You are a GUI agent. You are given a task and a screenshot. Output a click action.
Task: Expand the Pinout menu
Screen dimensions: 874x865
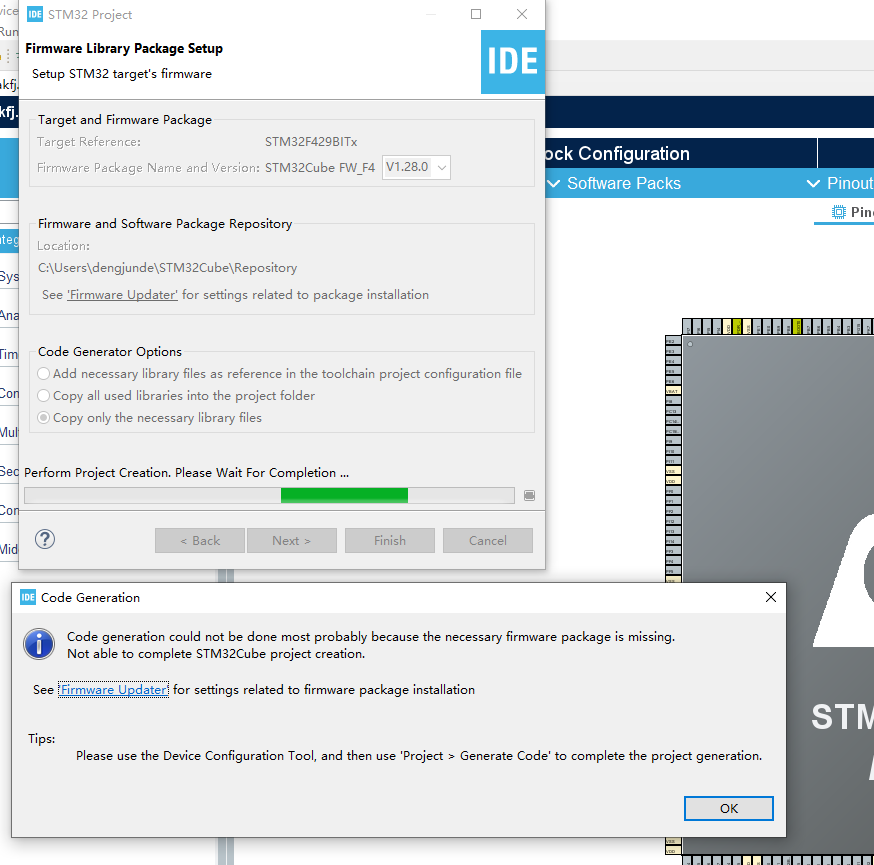click(841, 183)
